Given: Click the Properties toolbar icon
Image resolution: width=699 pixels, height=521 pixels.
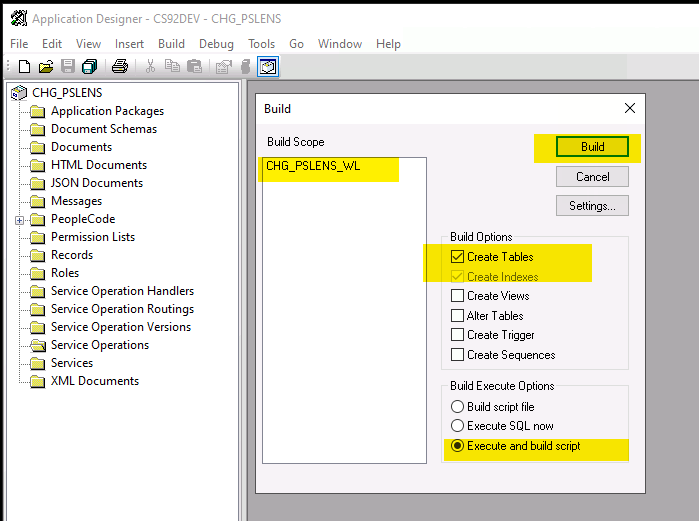Looking at the screenshot, I should coord(224,67).
